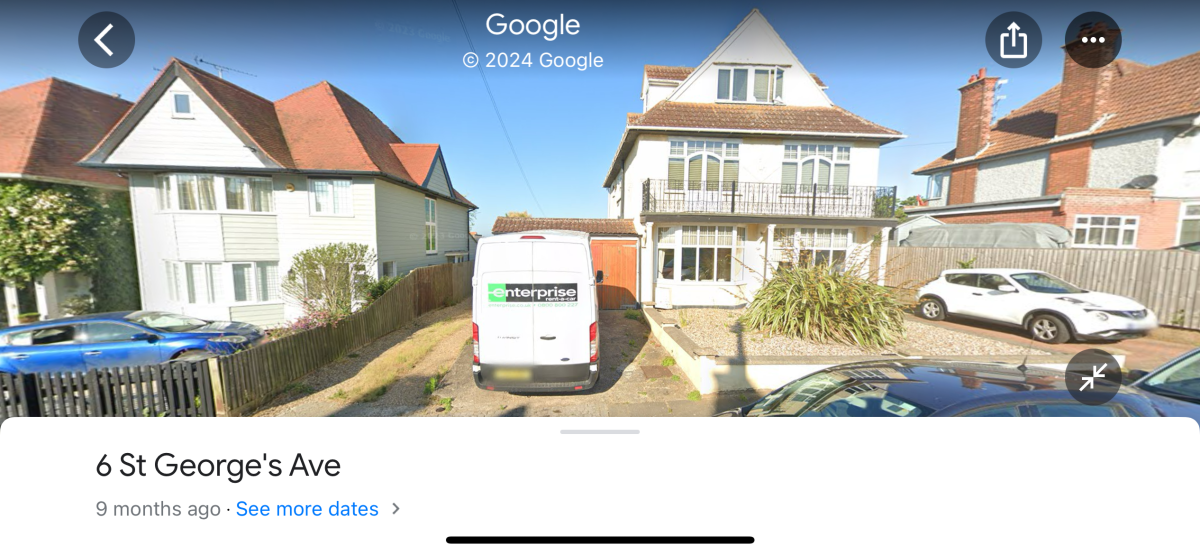Go back using the arrow button
The image size is (1200, 555).
[x=106, y=40]
